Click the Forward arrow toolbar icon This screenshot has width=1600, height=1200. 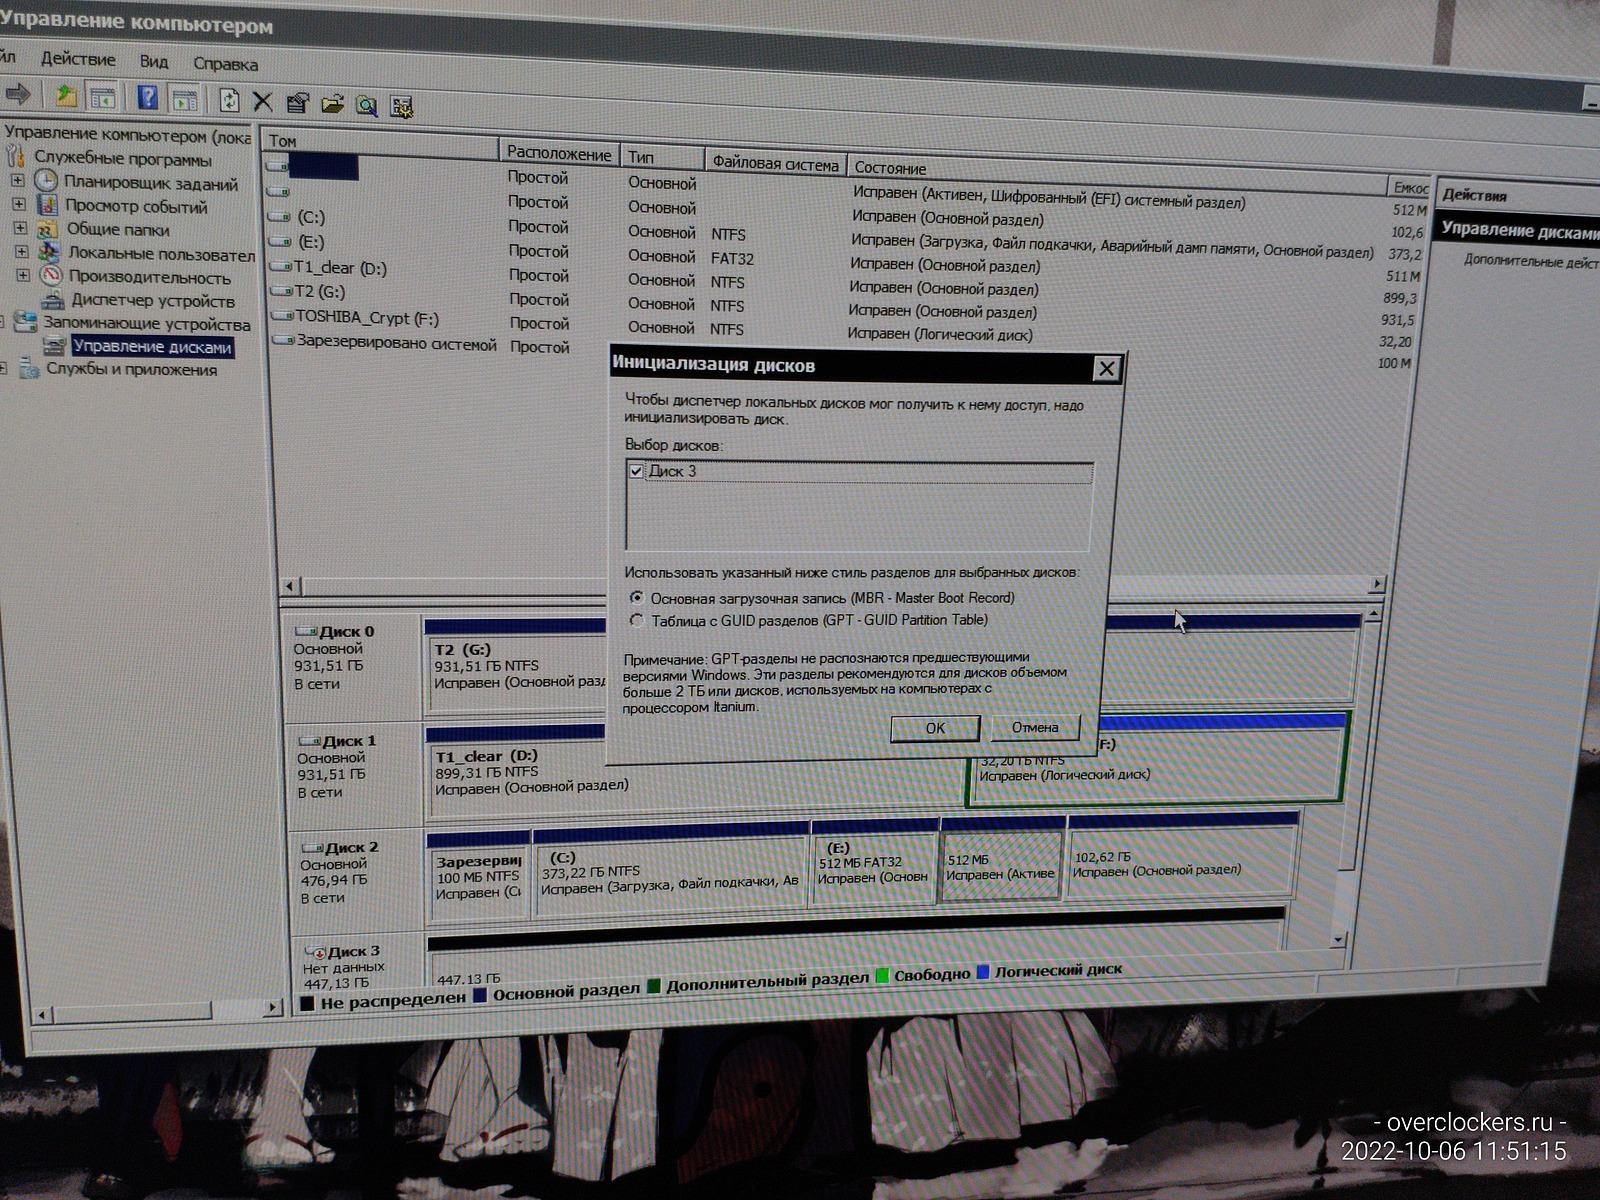point(18,95)
